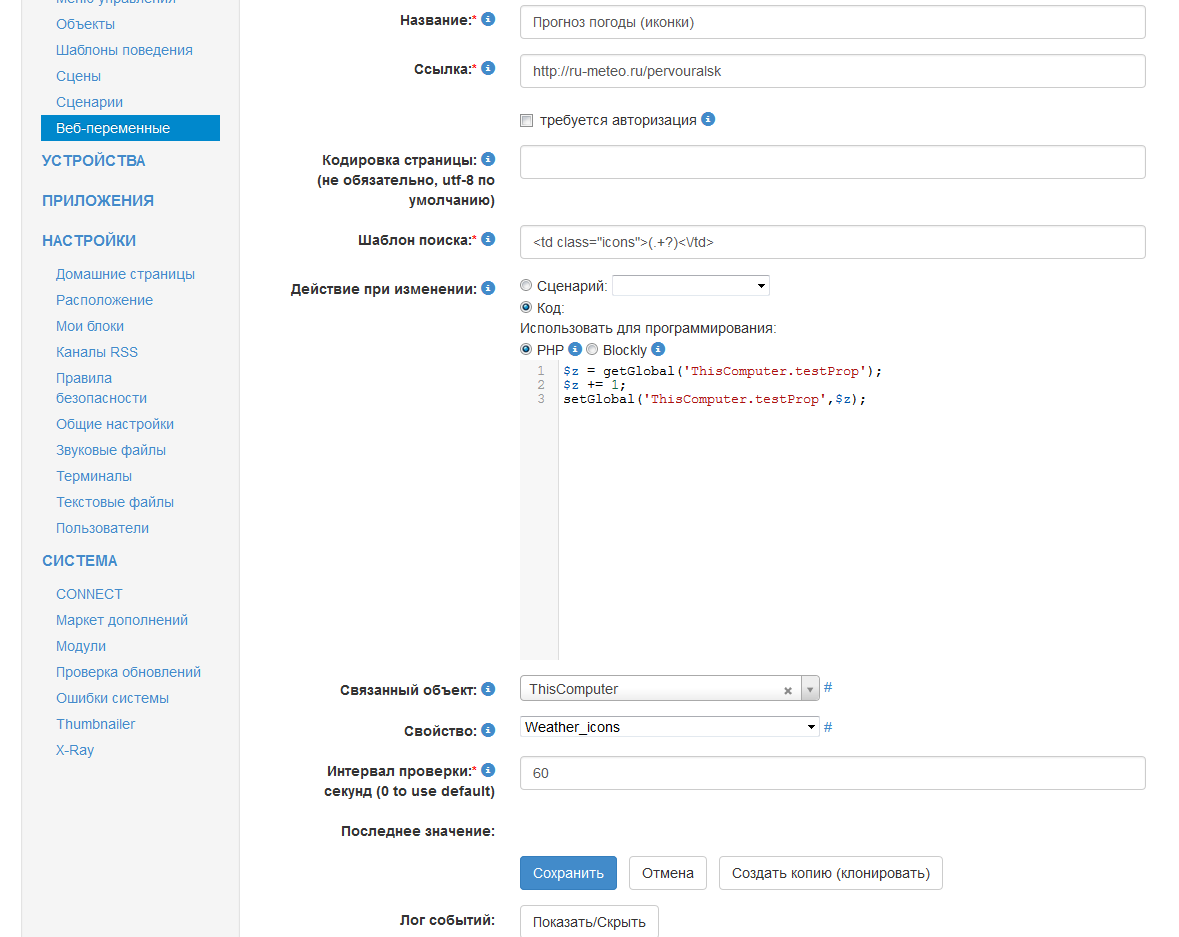Open the Weather_icons property dropdown

[669, 727]
